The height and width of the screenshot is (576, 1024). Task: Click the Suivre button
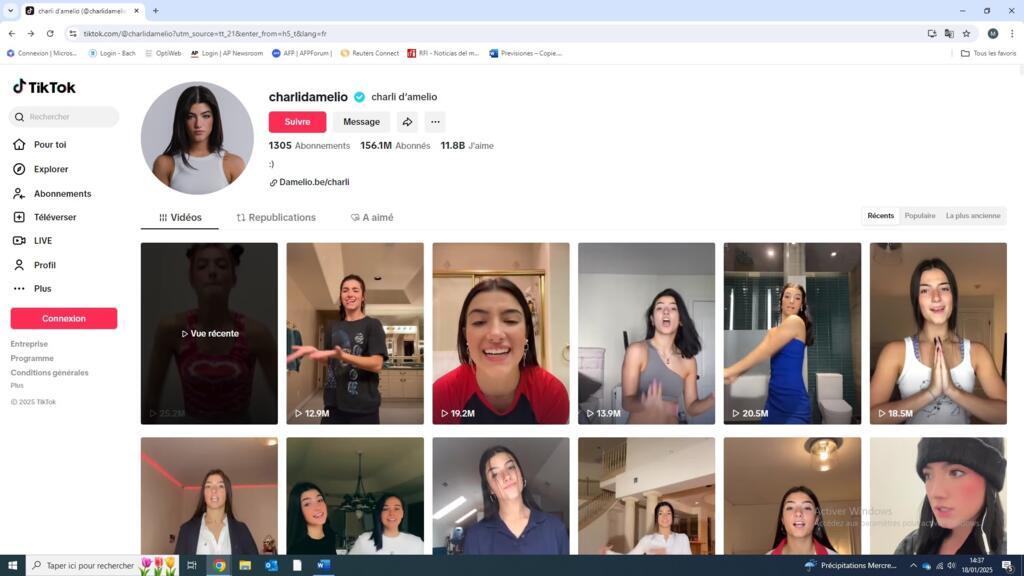coord(296,121)
